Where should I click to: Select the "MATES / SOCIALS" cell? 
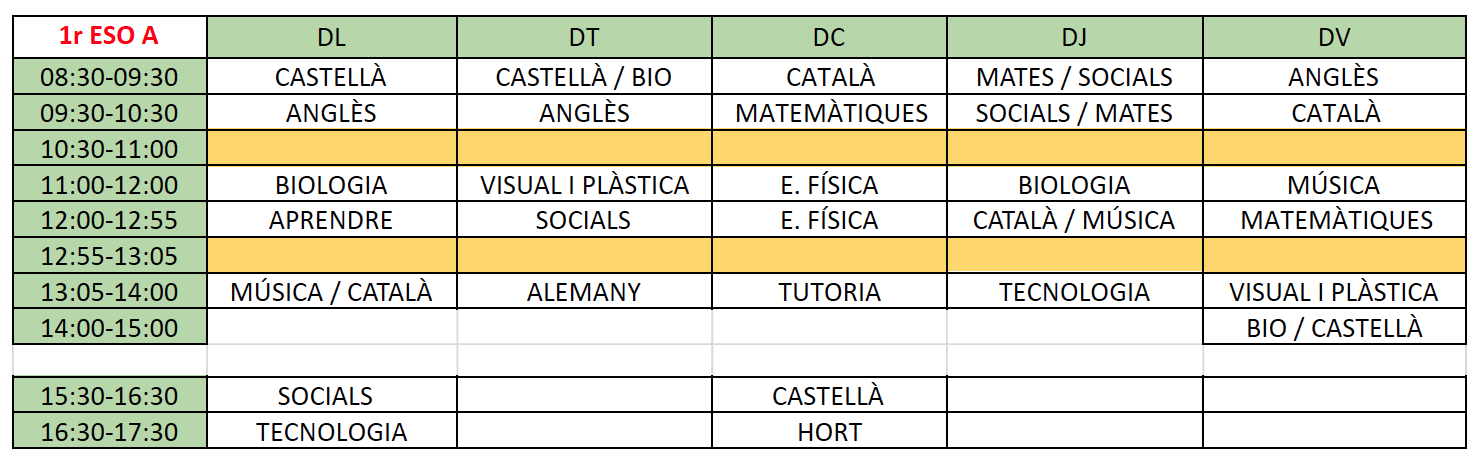(x=1074, y=77)
